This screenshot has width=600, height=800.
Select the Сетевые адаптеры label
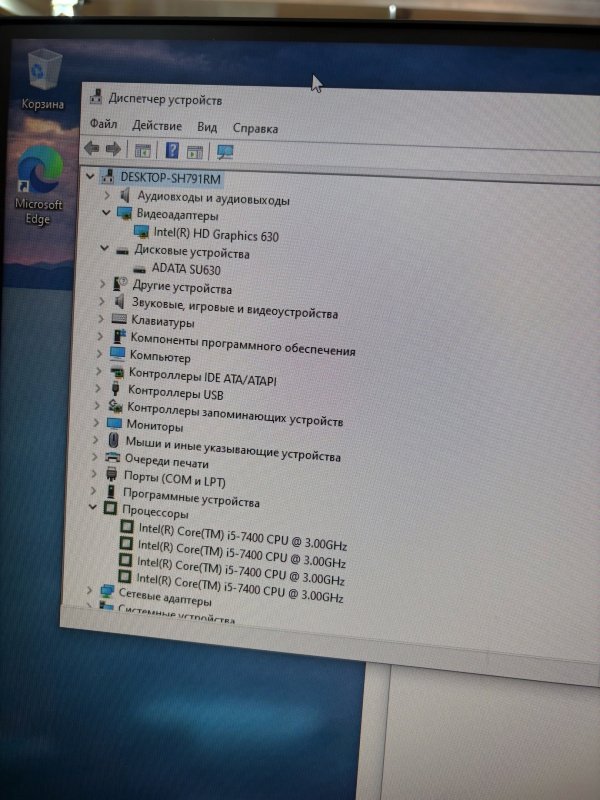pos(165,596)
